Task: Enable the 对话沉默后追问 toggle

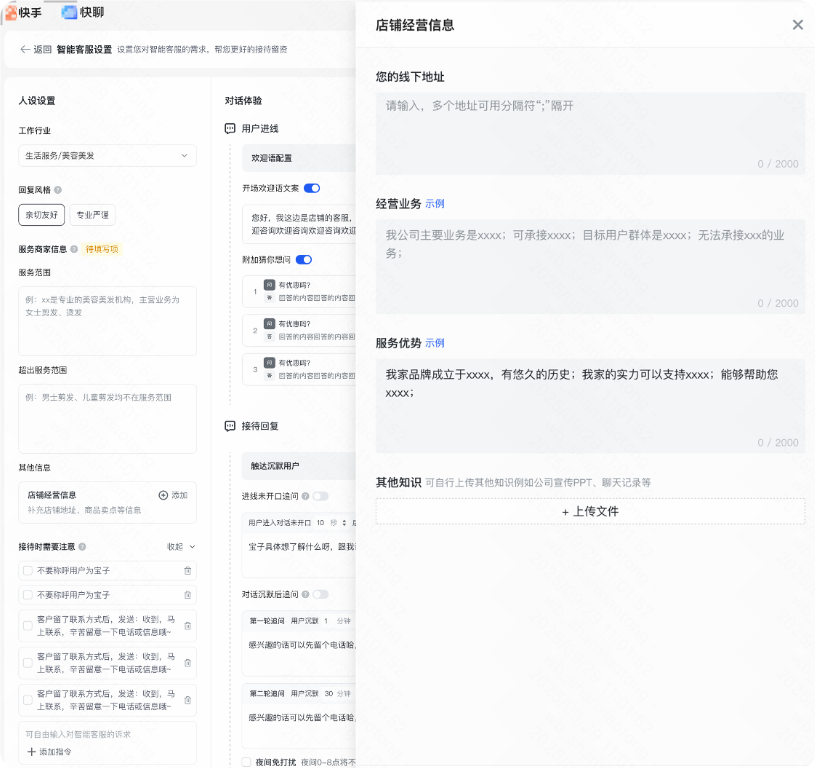Action: click(x=319, y=595)
